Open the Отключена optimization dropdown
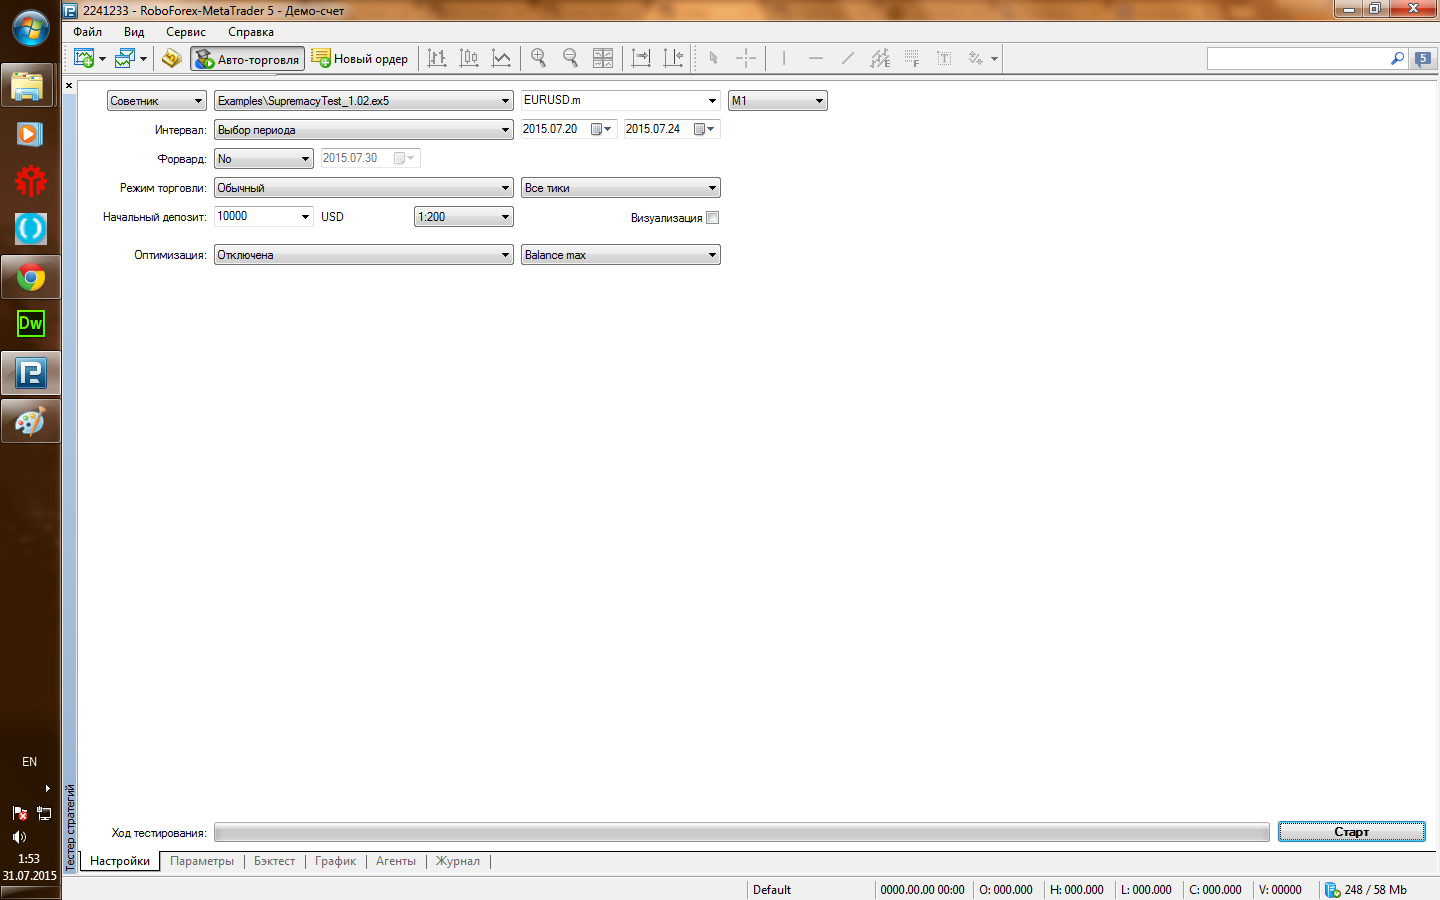This screenshot has height=900, width=1440. coord(364,255)
